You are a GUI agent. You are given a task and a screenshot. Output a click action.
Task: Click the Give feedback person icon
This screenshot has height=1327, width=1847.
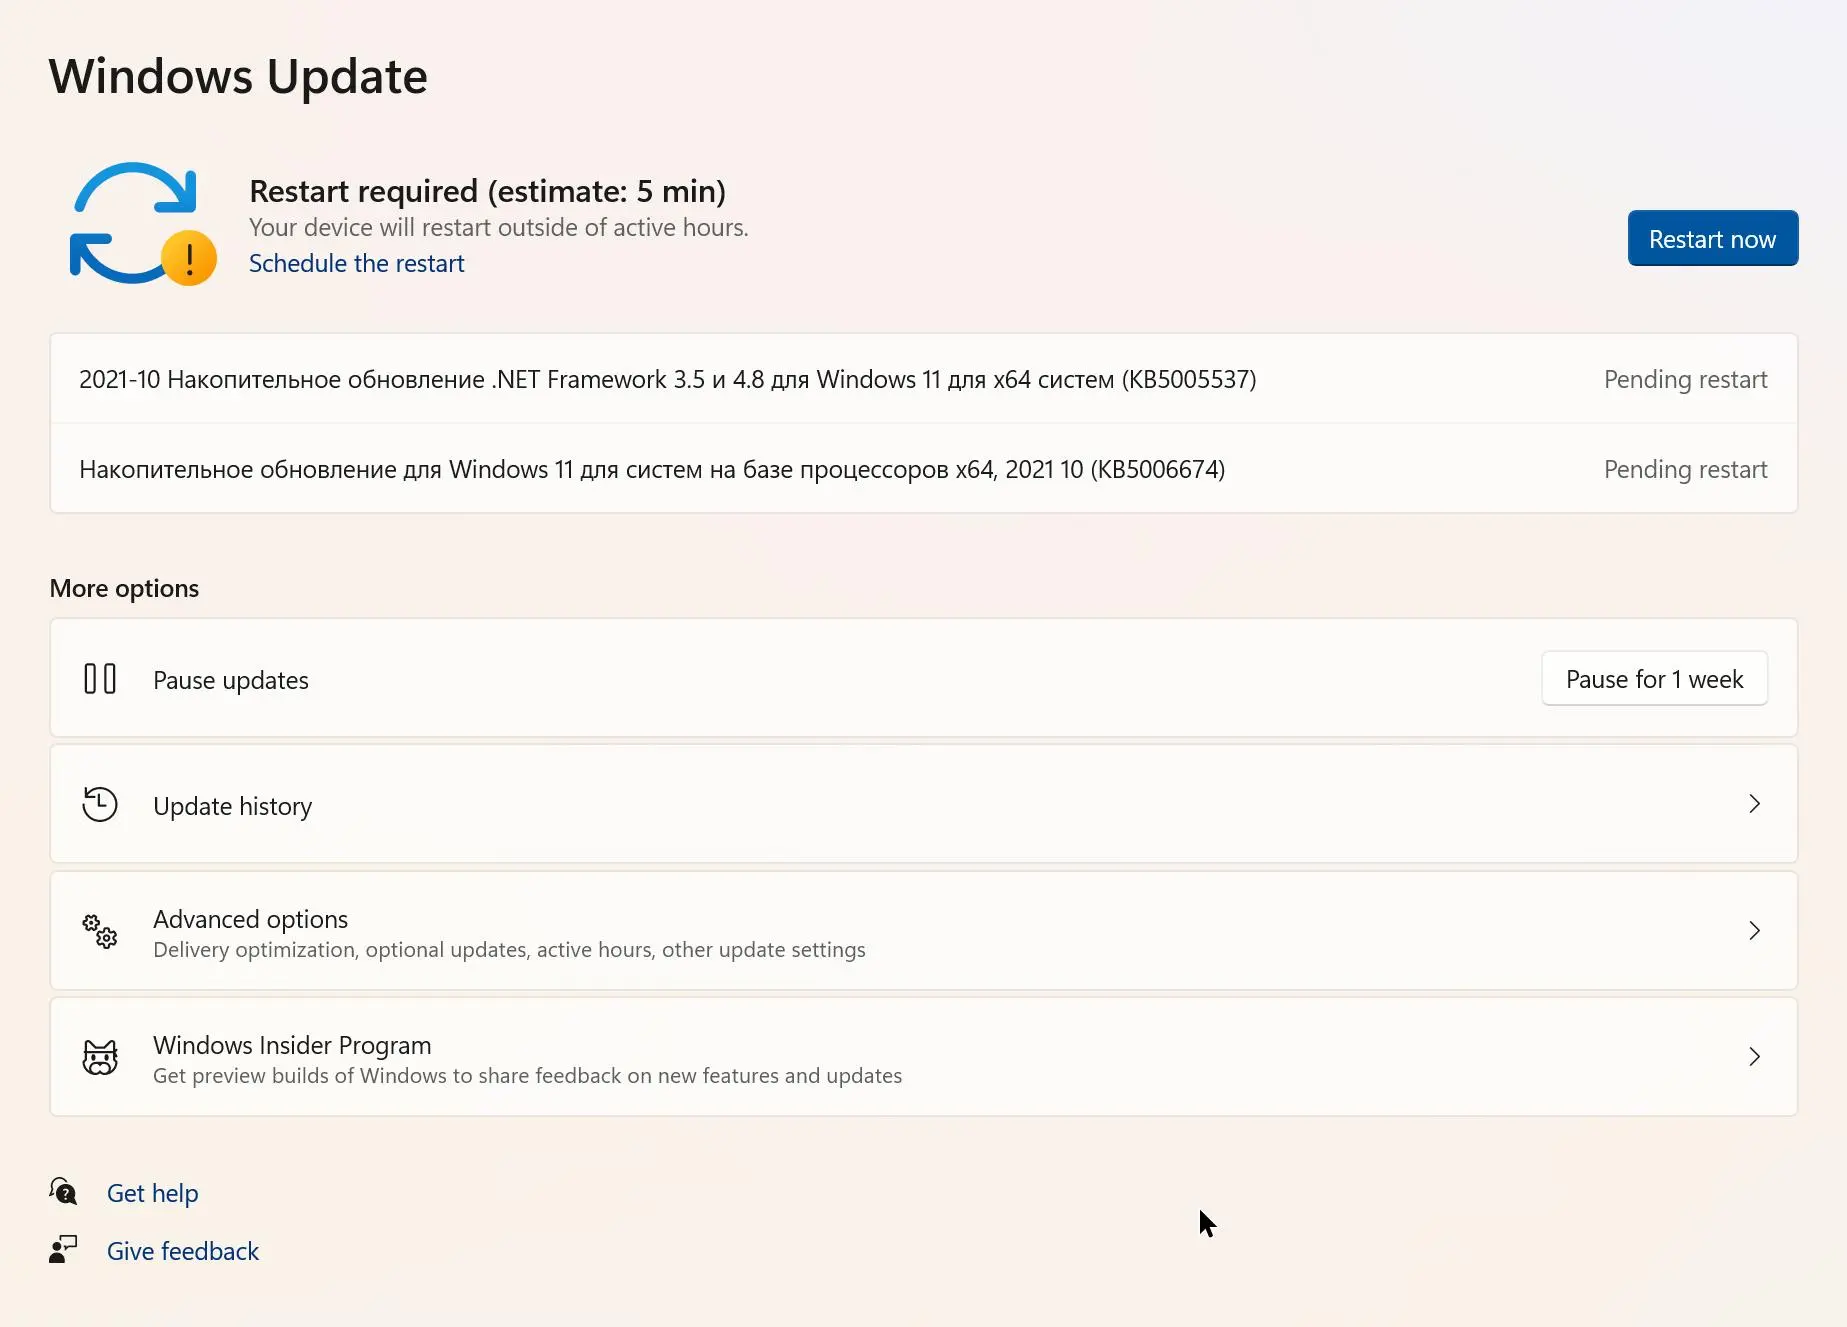[63, 1249]
